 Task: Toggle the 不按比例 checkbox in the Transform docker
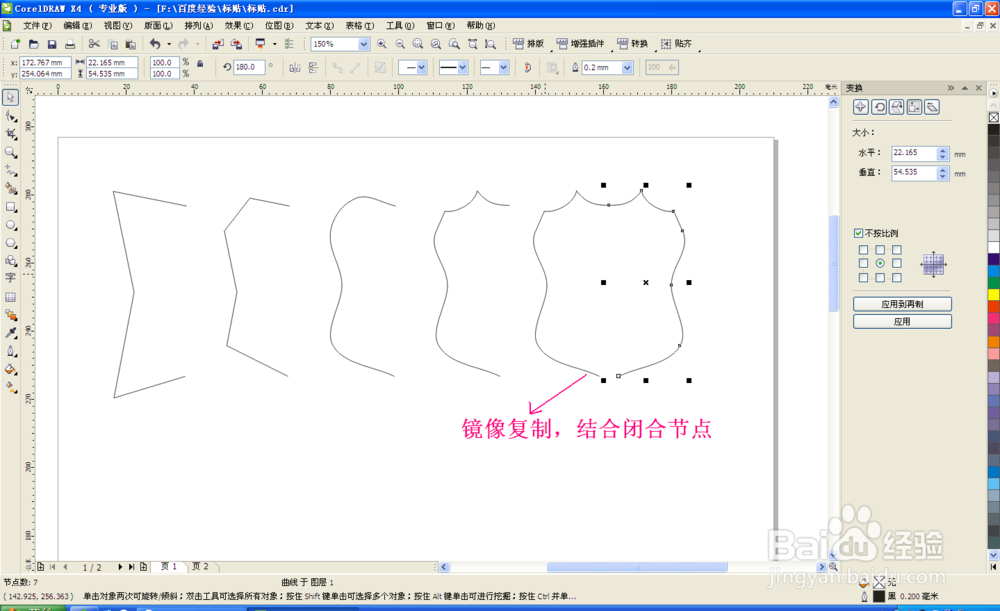[858, 233]
